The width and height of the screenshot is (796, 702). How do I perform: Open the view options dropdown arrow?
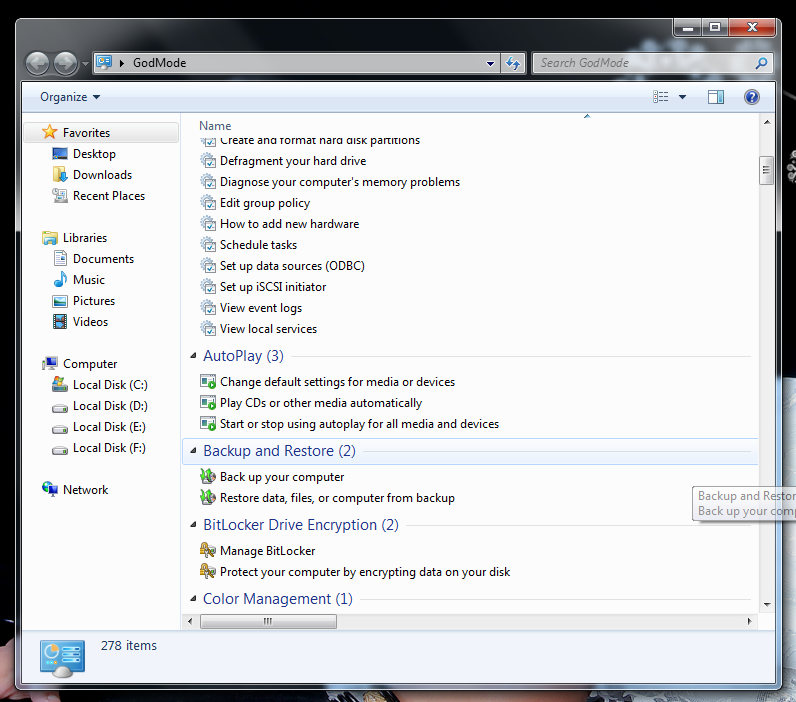682,96
